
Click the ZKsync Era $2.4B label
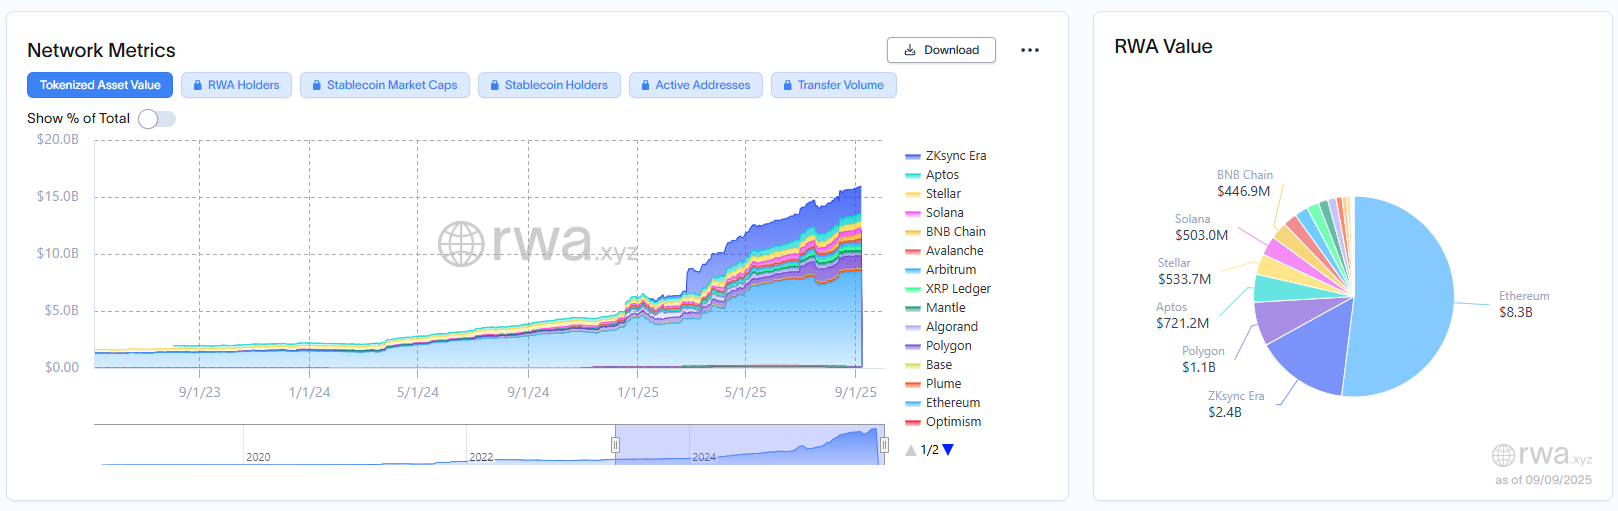(1236, 404)
